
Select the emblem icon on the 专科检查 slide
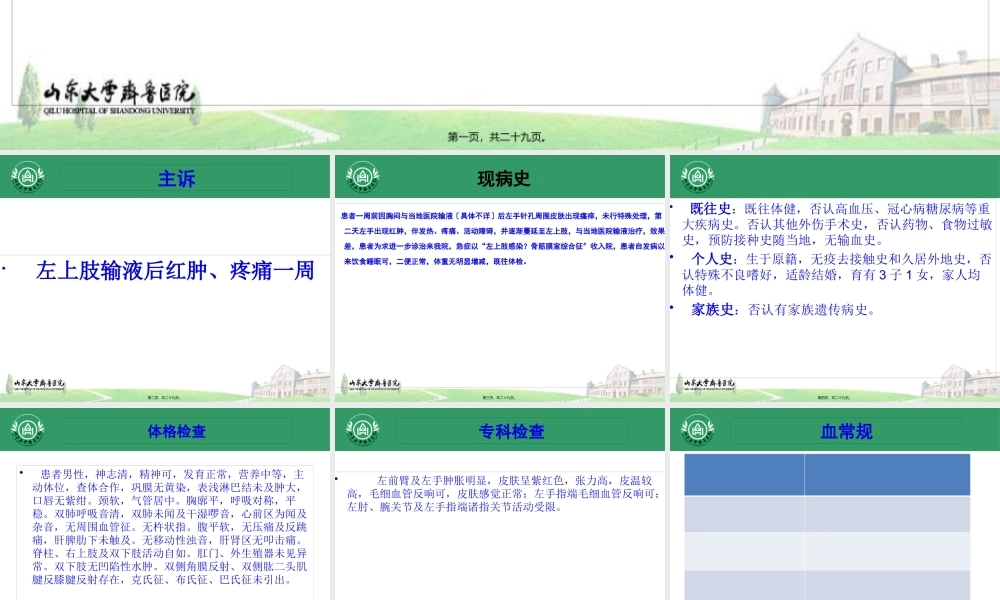(x=362, y=428)
